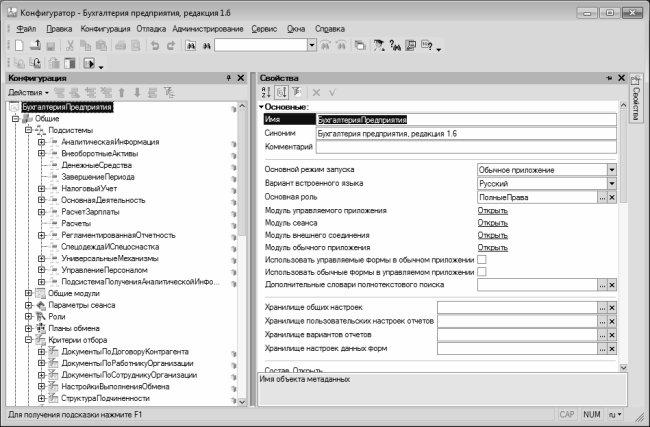
Task: Collapse the Основные properties section
Action: (261, 106)
